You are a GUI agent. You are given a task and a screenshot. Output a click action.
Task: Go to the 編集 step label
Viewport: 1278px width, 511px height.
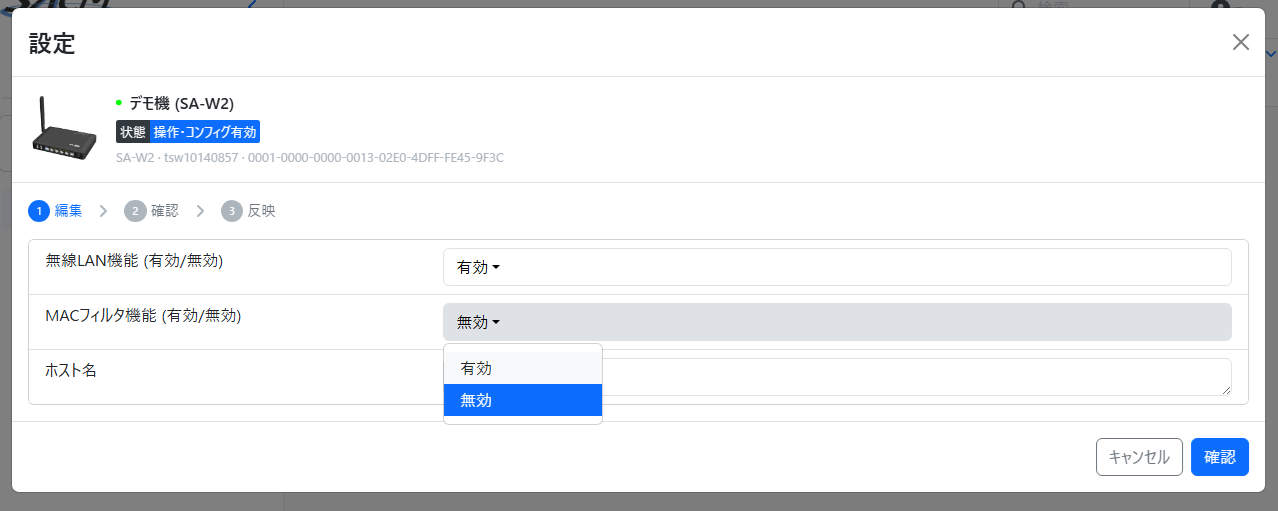point(69,211)
